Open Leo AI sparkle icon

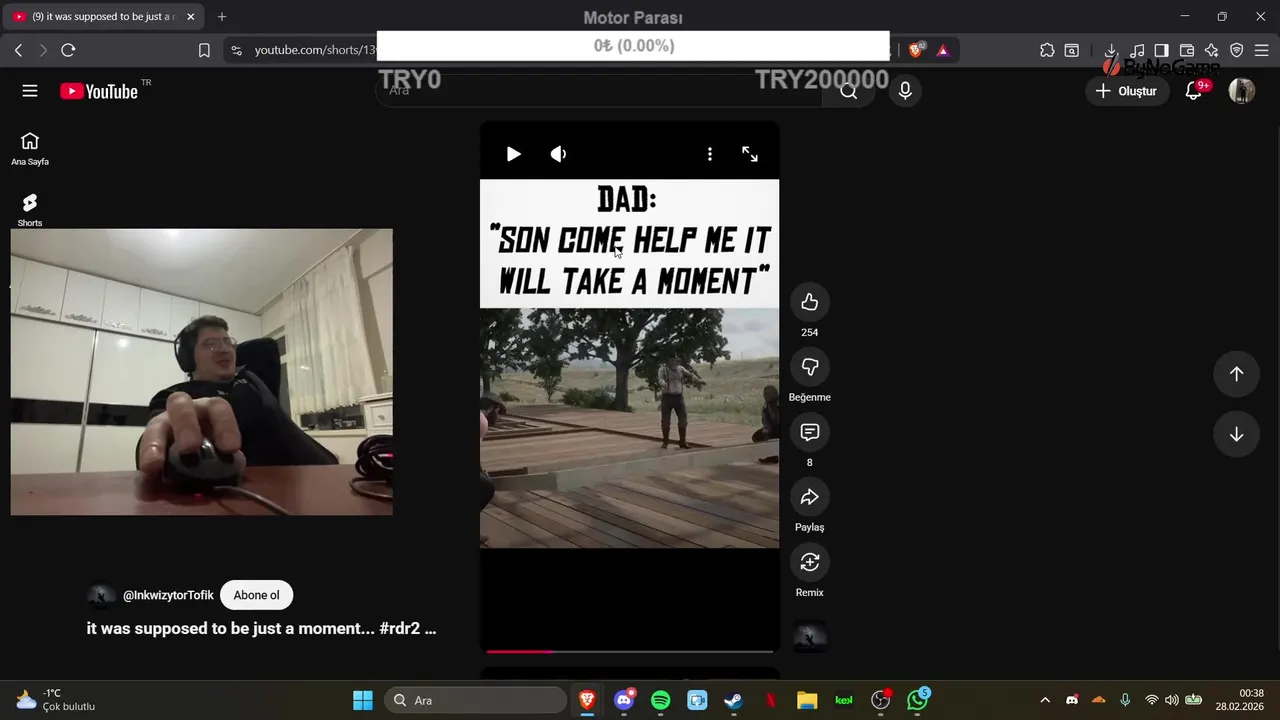click(1212, 50)
